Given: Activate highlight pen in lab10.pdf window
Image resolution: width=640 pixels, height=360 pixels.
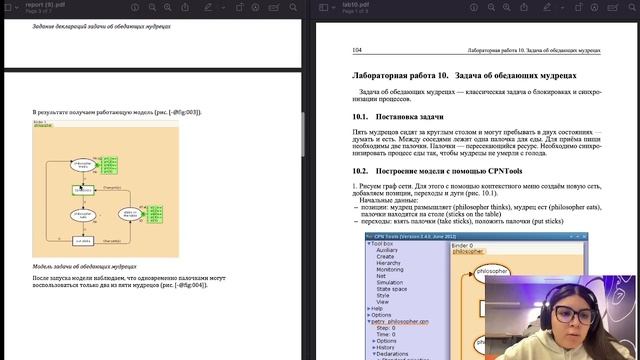Looking at the screenshot, I should 547,7.
